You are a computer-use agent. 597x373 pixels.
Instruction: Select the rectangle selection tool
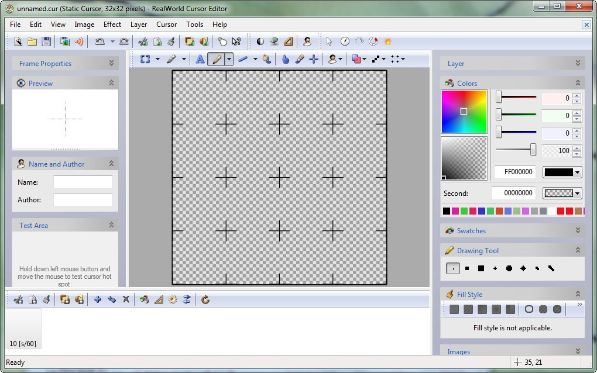pos(145,59)
